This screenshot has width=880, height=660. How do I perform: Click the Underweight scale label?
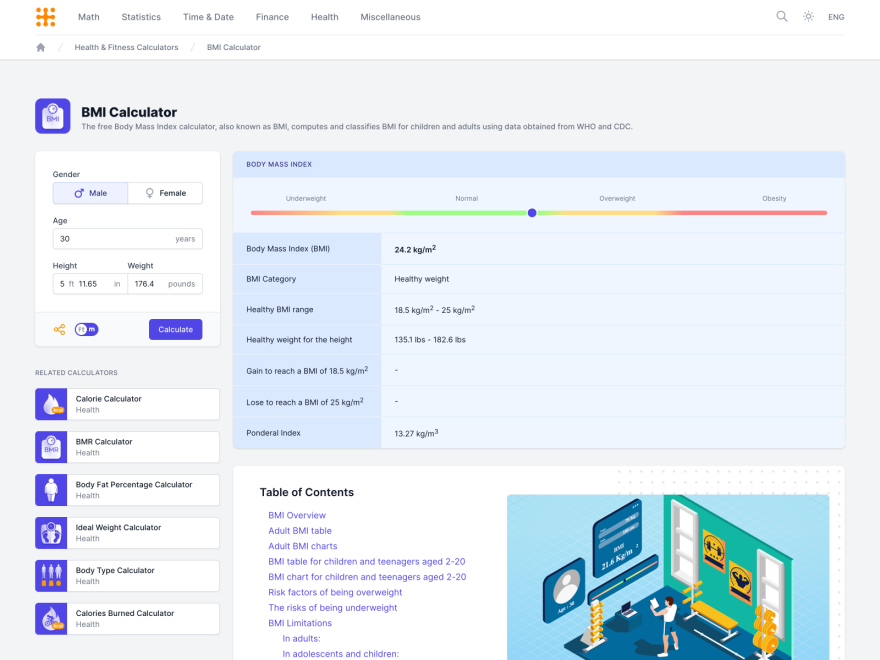[x=306, y=199]
